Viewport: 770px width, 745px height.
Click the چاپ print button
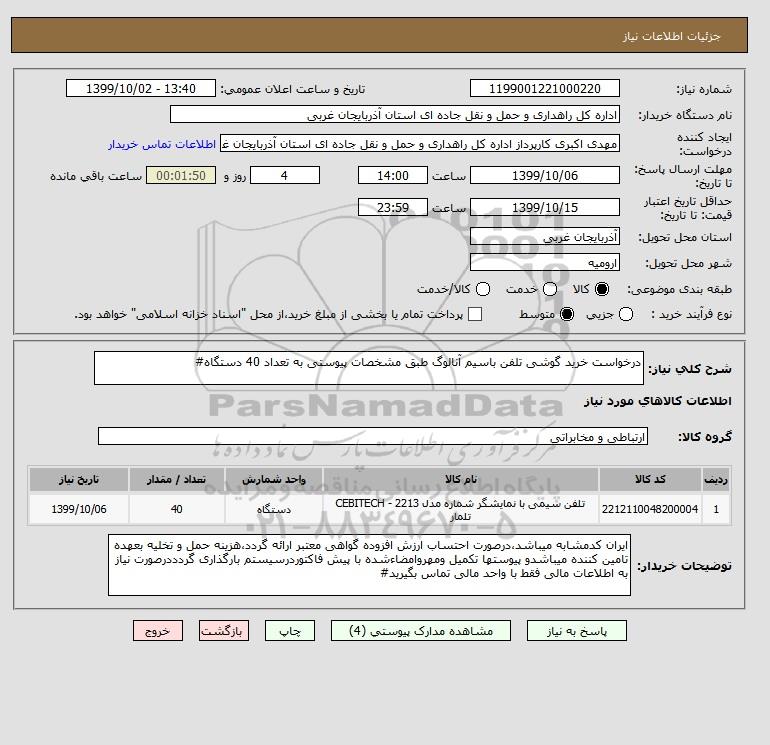(290, 631)
